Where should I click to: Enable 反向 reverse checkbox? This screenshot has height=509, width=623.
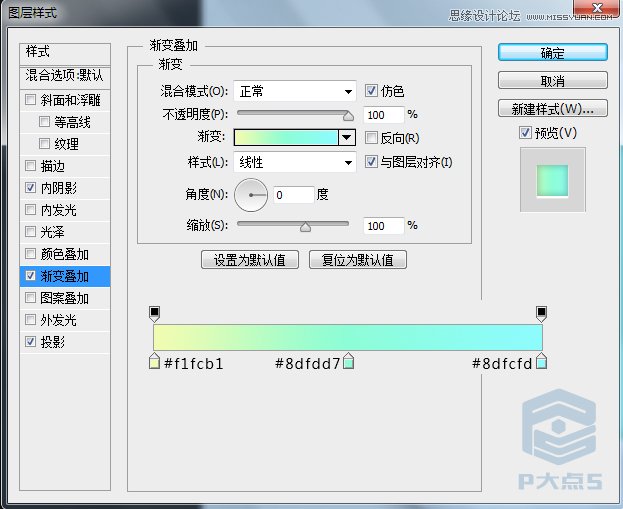[x=371, y=137]
